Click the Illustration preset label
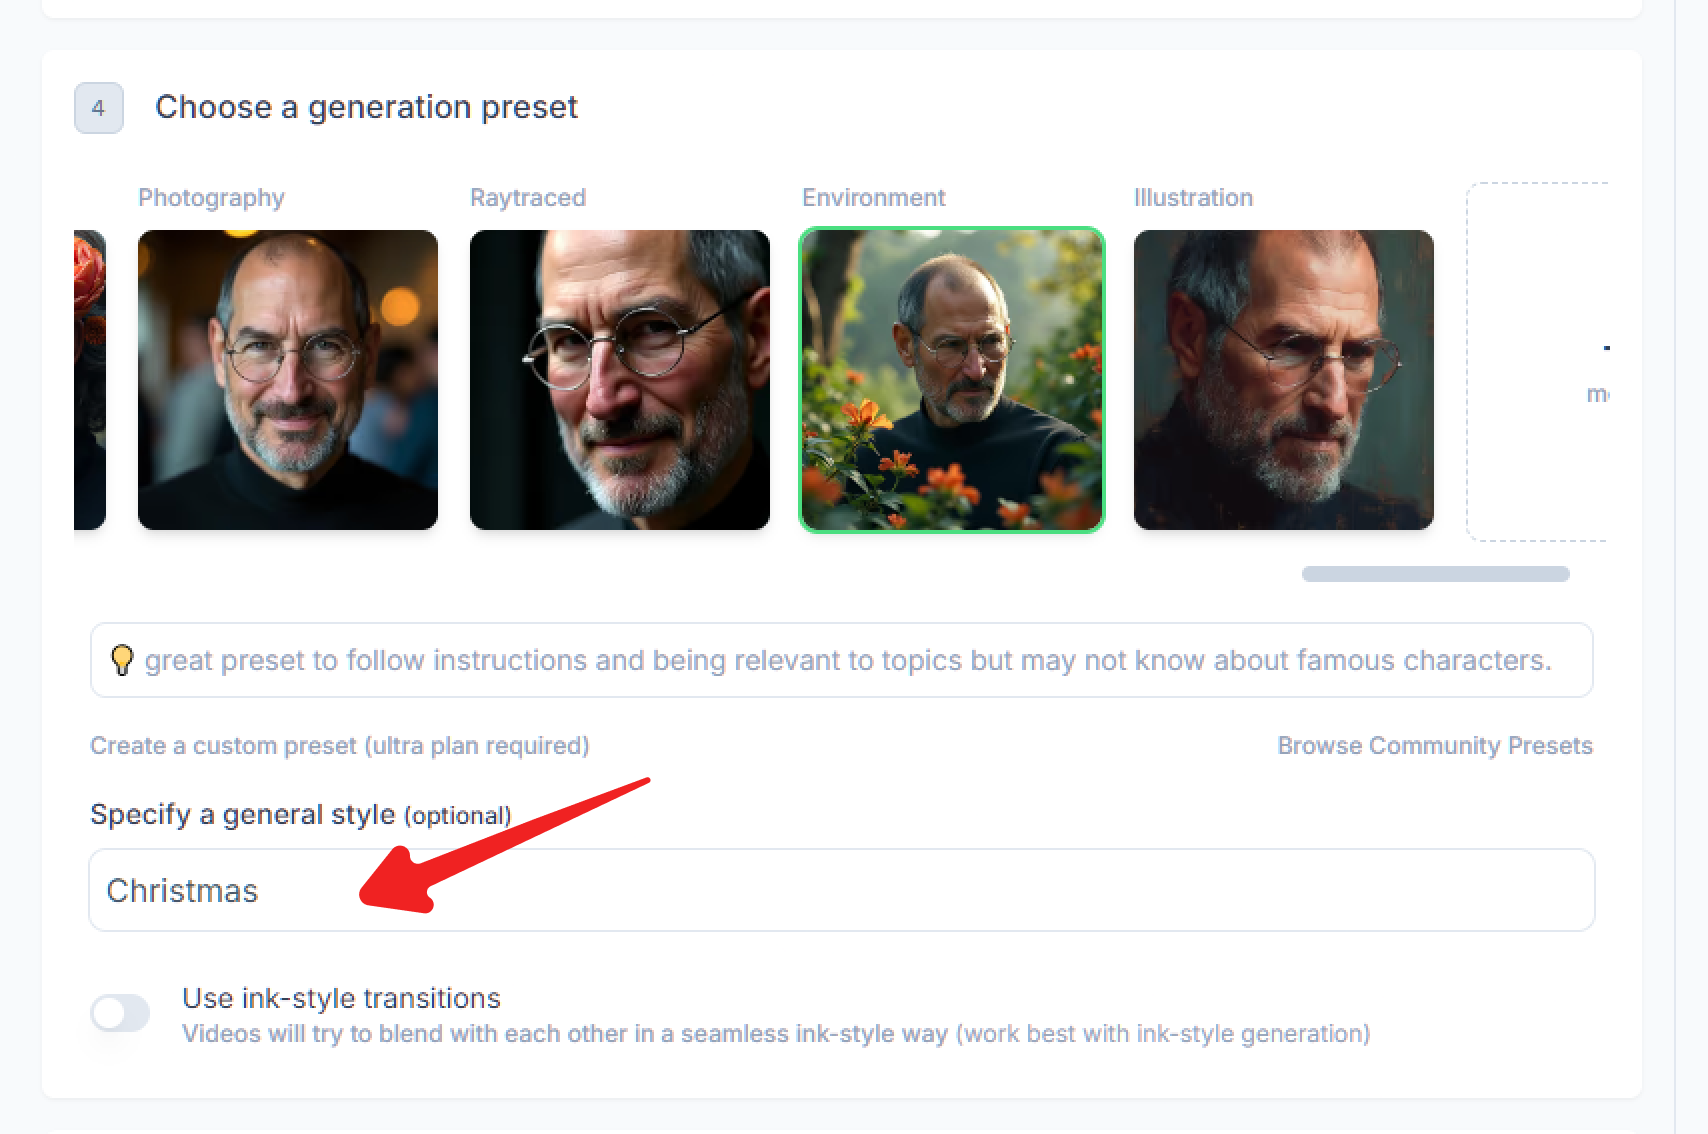The image size is (1708, 1134). click(1193, 197)
